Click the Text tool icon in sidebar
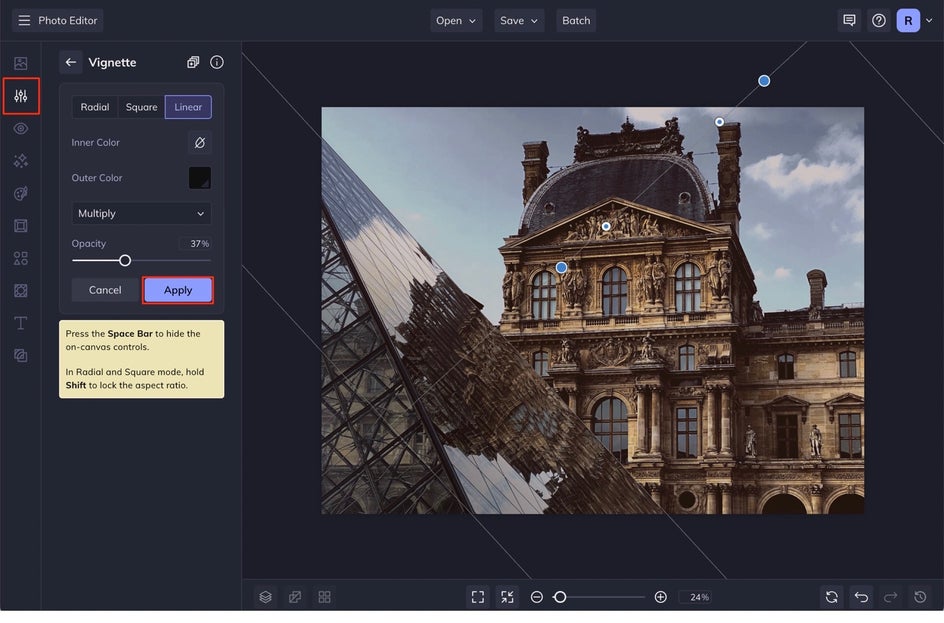Image resolution: width=944 pixels, height=623 pixels. point(21,323)
